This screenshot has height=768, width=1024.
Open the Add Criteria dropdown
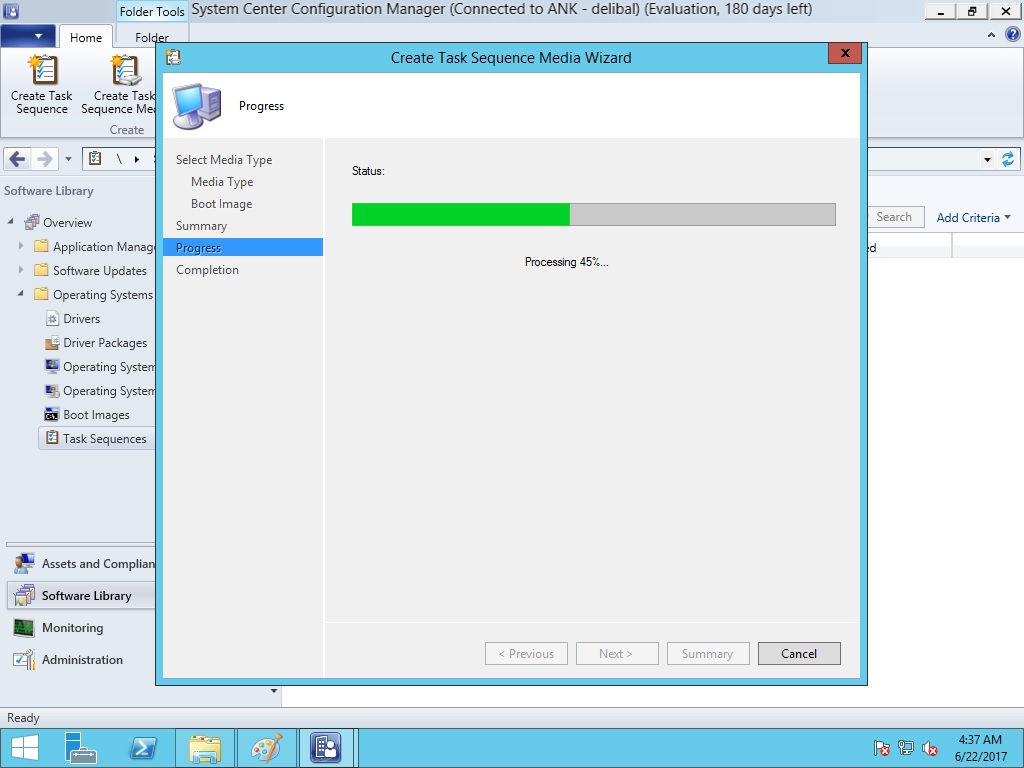coord(973,217)
